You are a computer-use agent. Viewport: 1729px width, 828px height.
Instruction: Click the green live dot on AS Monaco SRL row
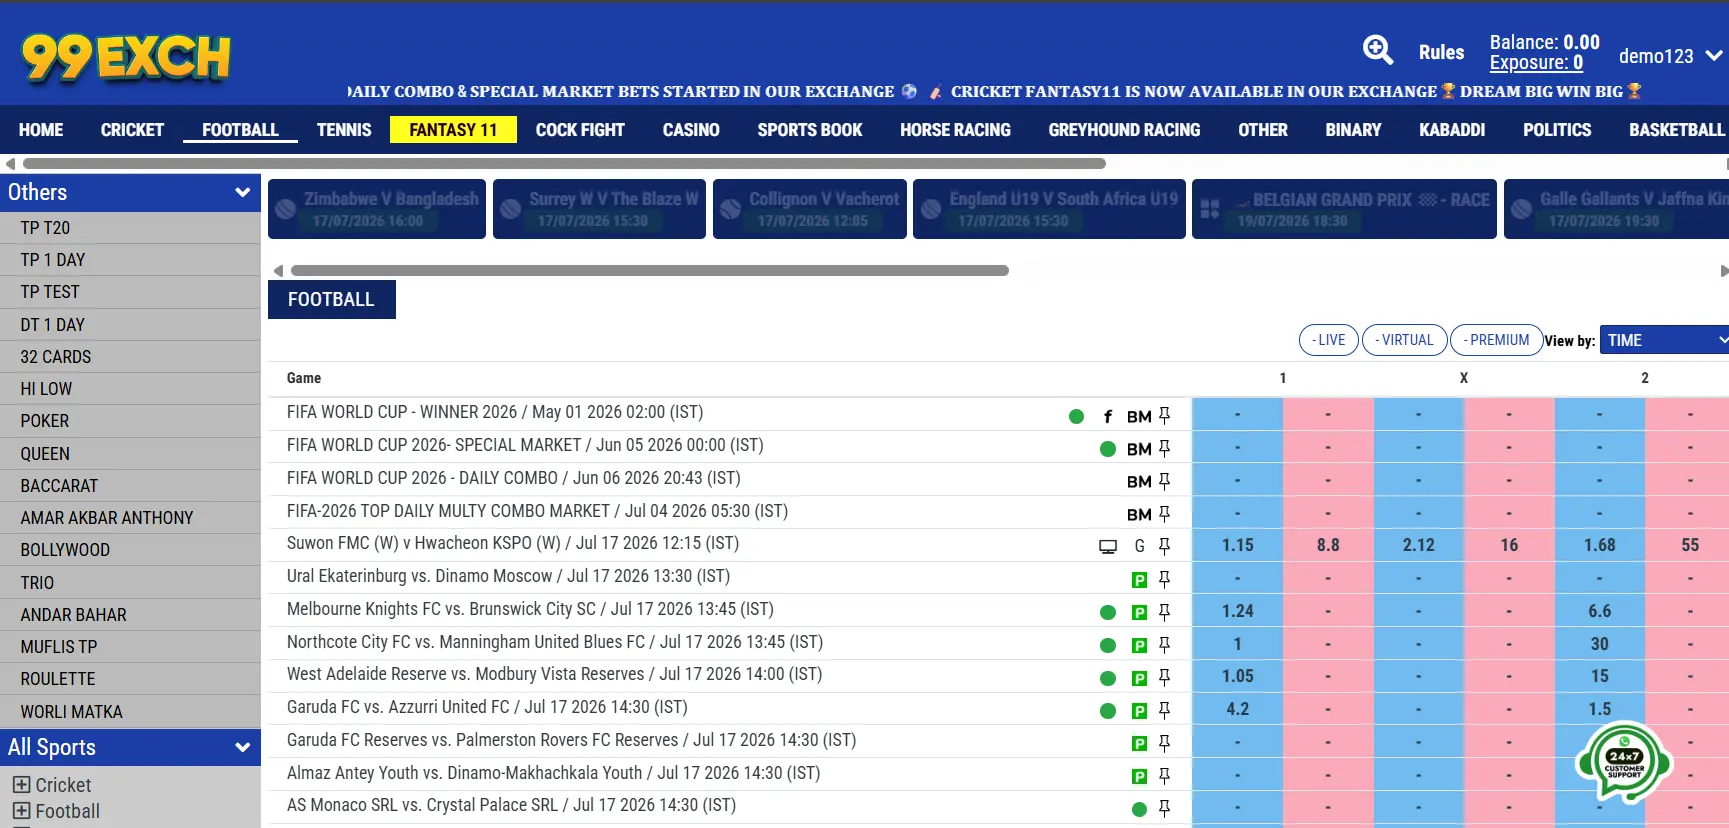[x=1139, y=809]
